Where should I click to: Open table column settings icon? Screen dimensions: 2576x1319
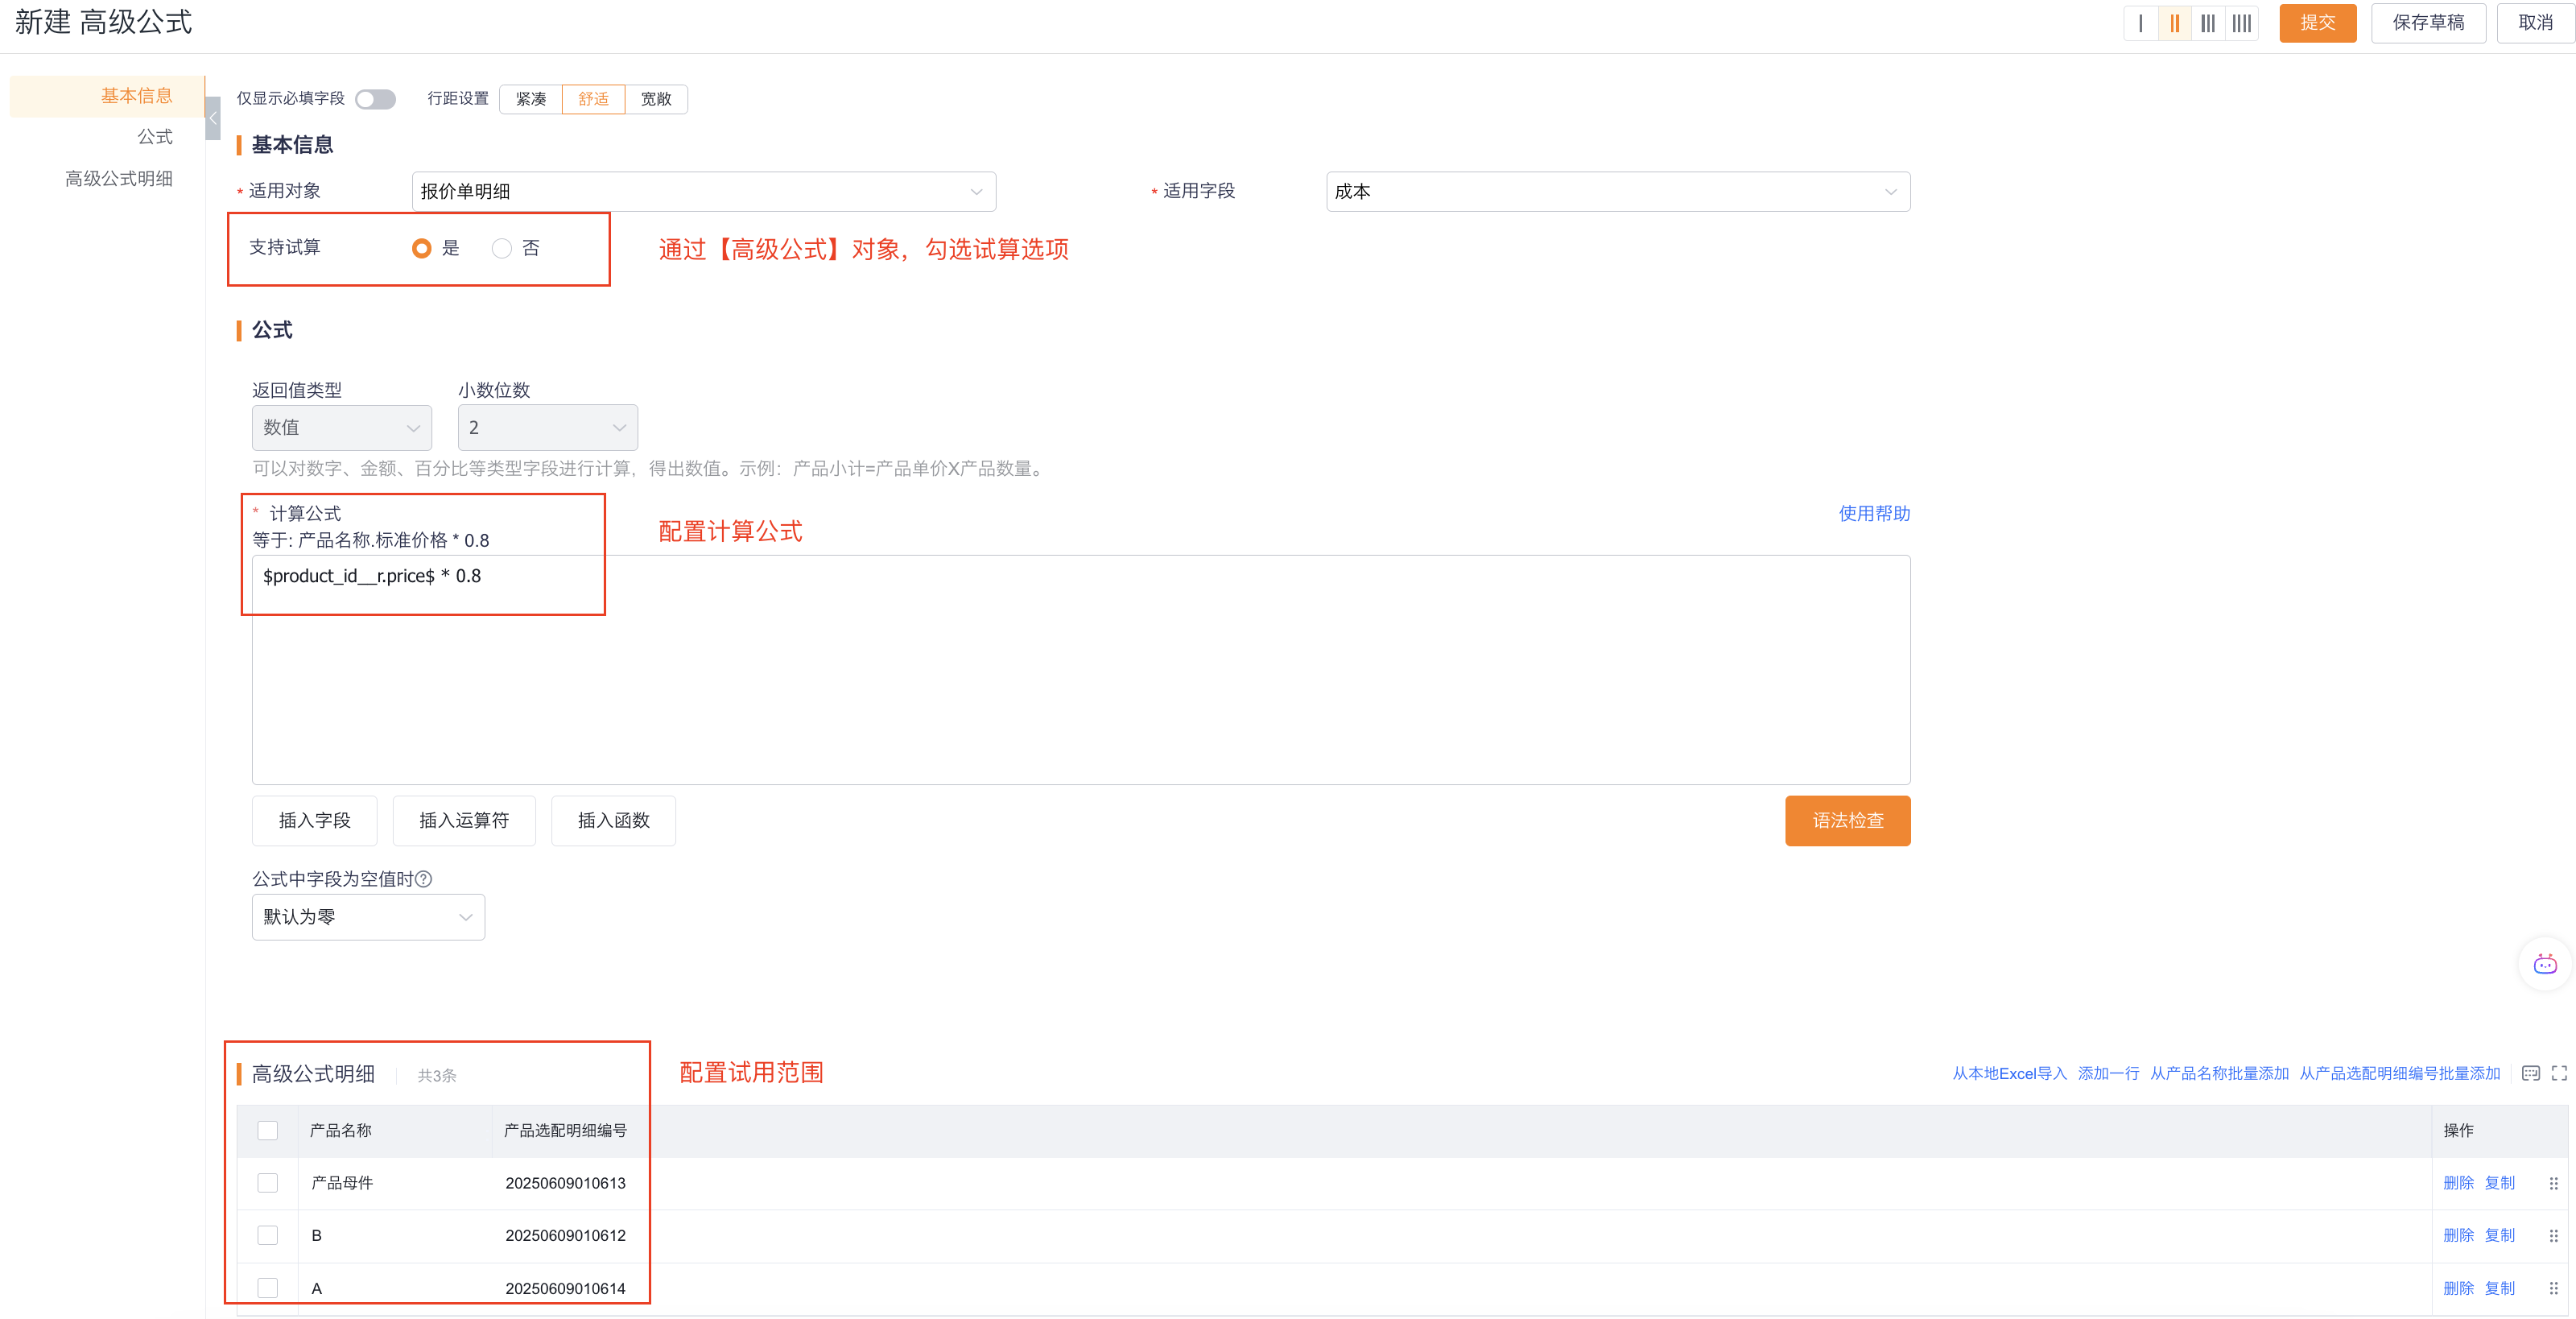click(2530, 1073)
